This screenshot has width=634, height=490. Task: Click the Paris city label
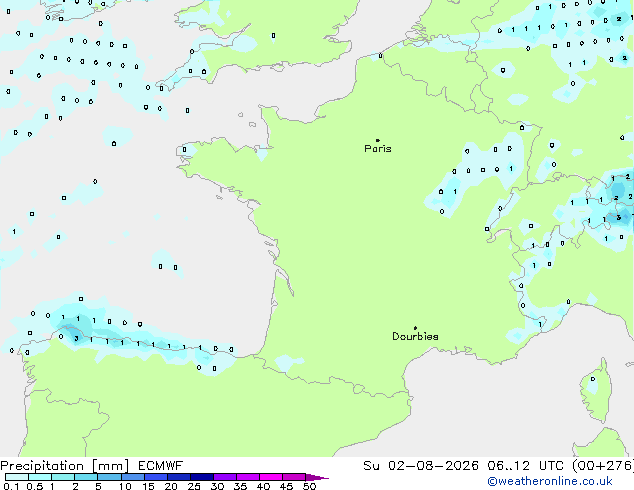[378, 149]
